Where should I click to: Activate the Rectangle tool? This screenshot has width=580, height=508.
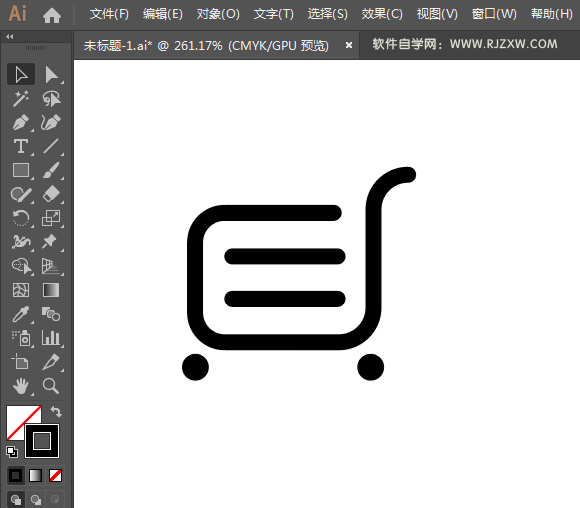[x=21, y=171]
